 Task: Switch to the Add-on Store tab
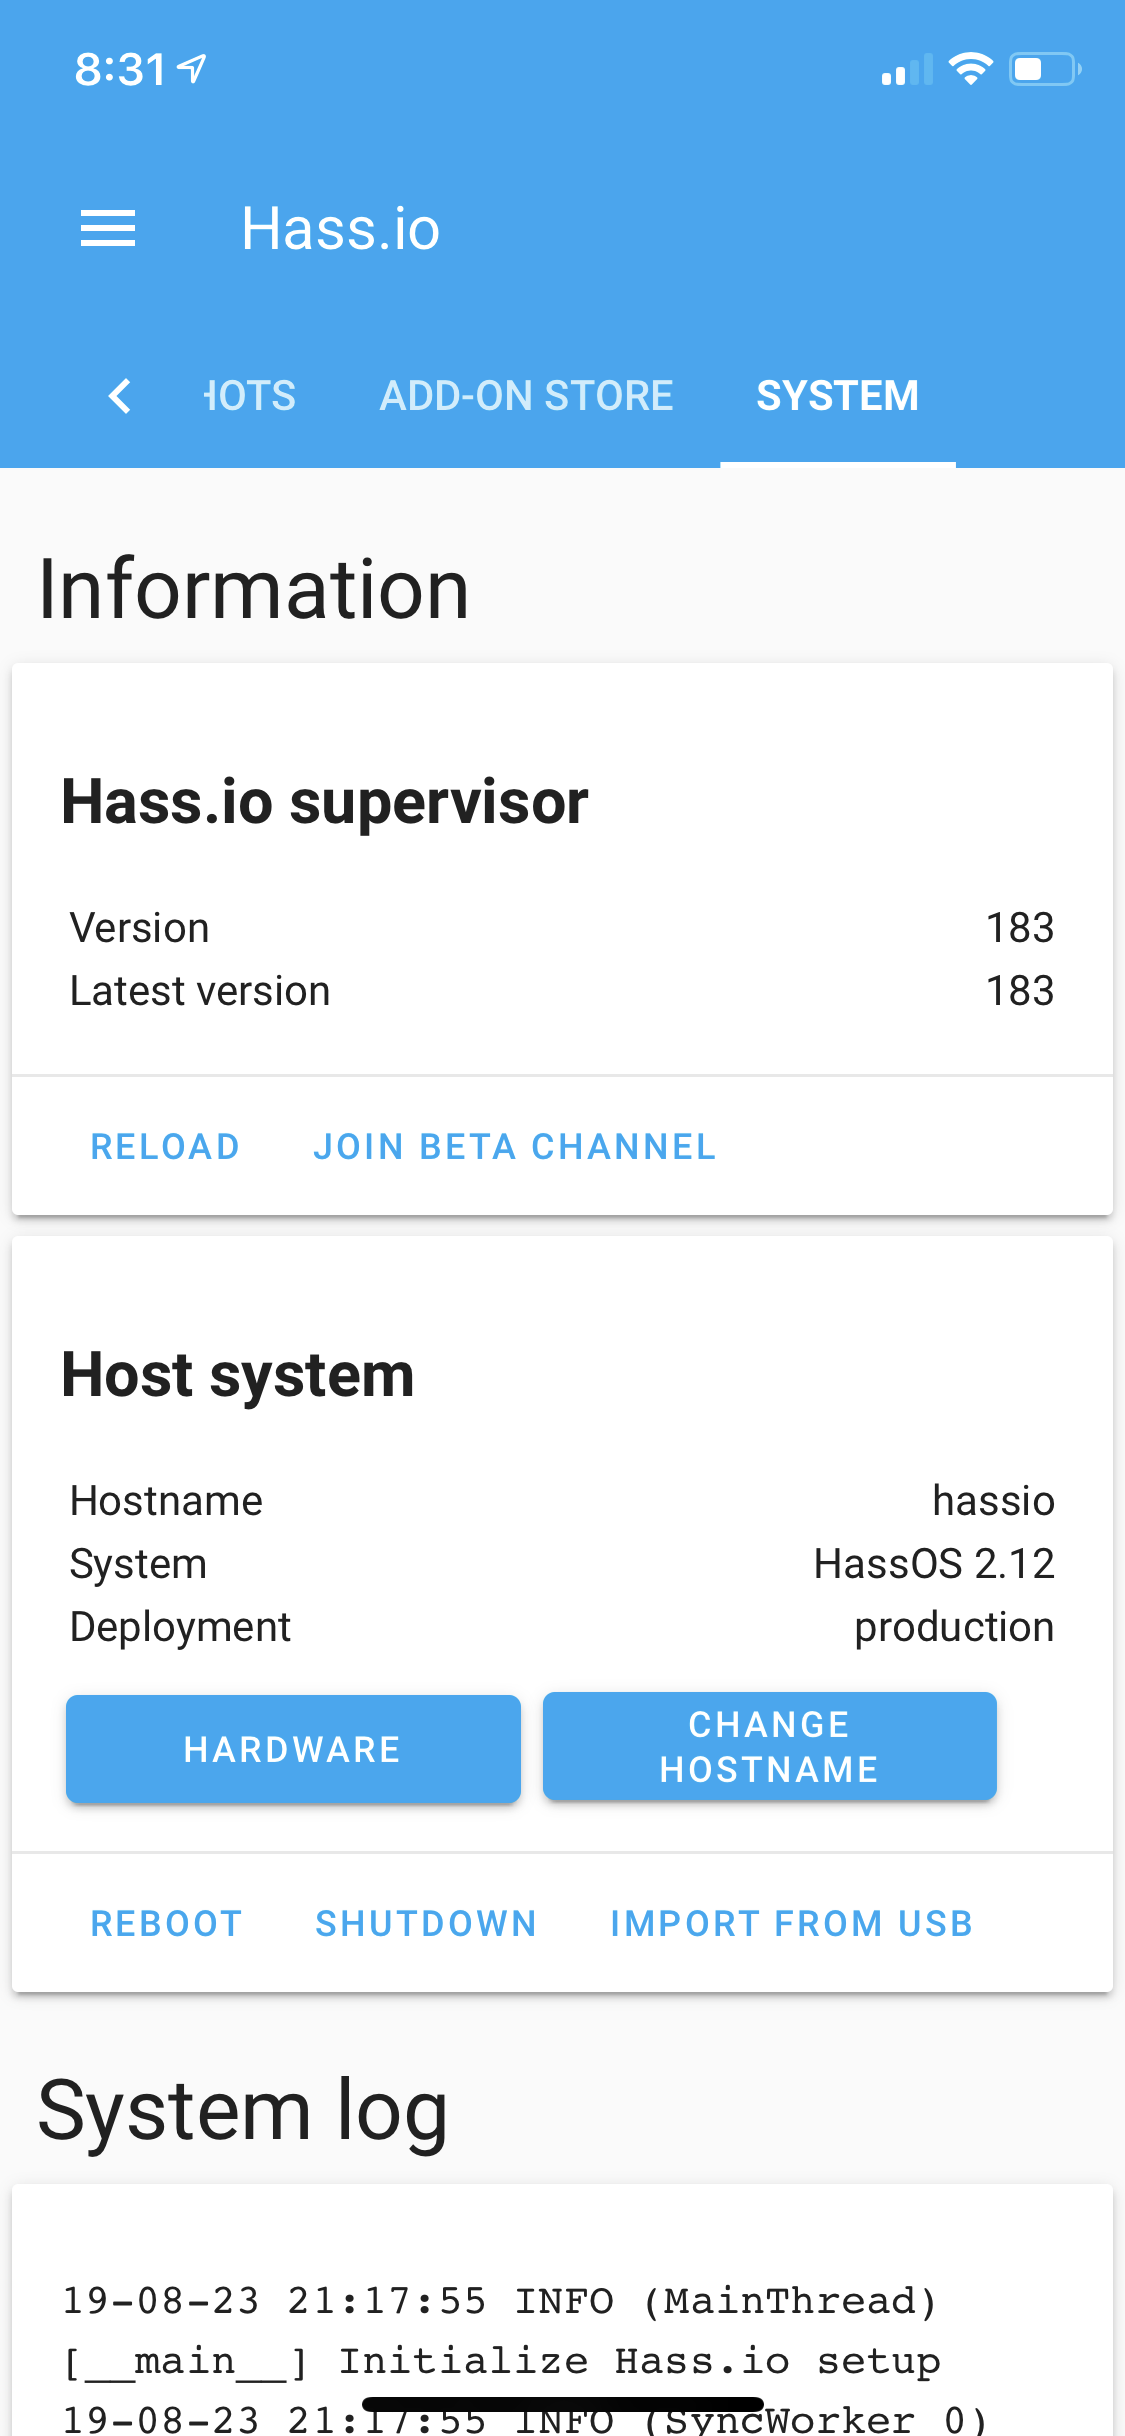[526, 396]
